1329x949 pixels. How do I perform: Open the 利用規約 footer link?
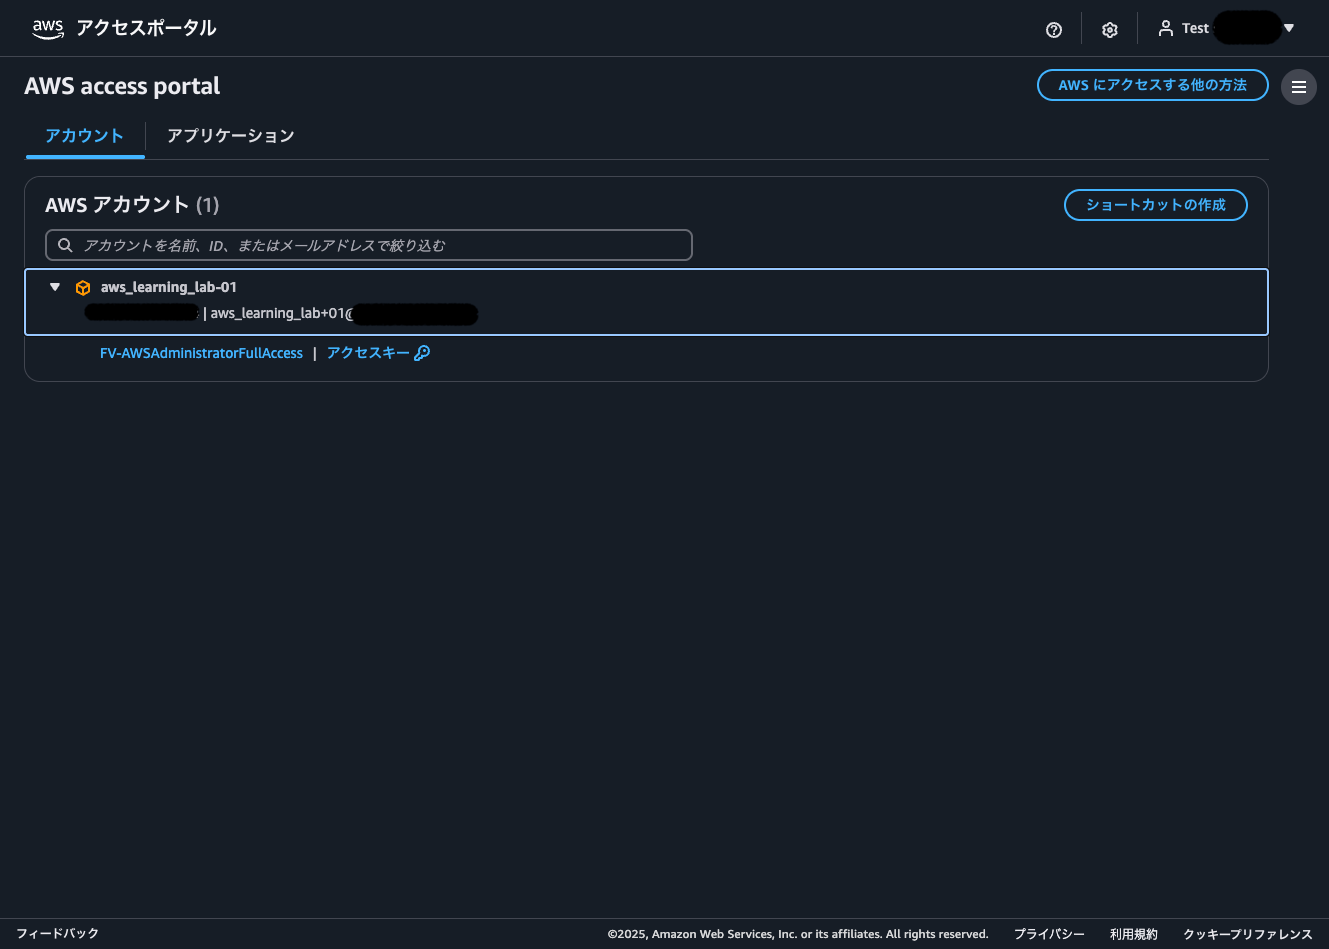(1133, 934)
